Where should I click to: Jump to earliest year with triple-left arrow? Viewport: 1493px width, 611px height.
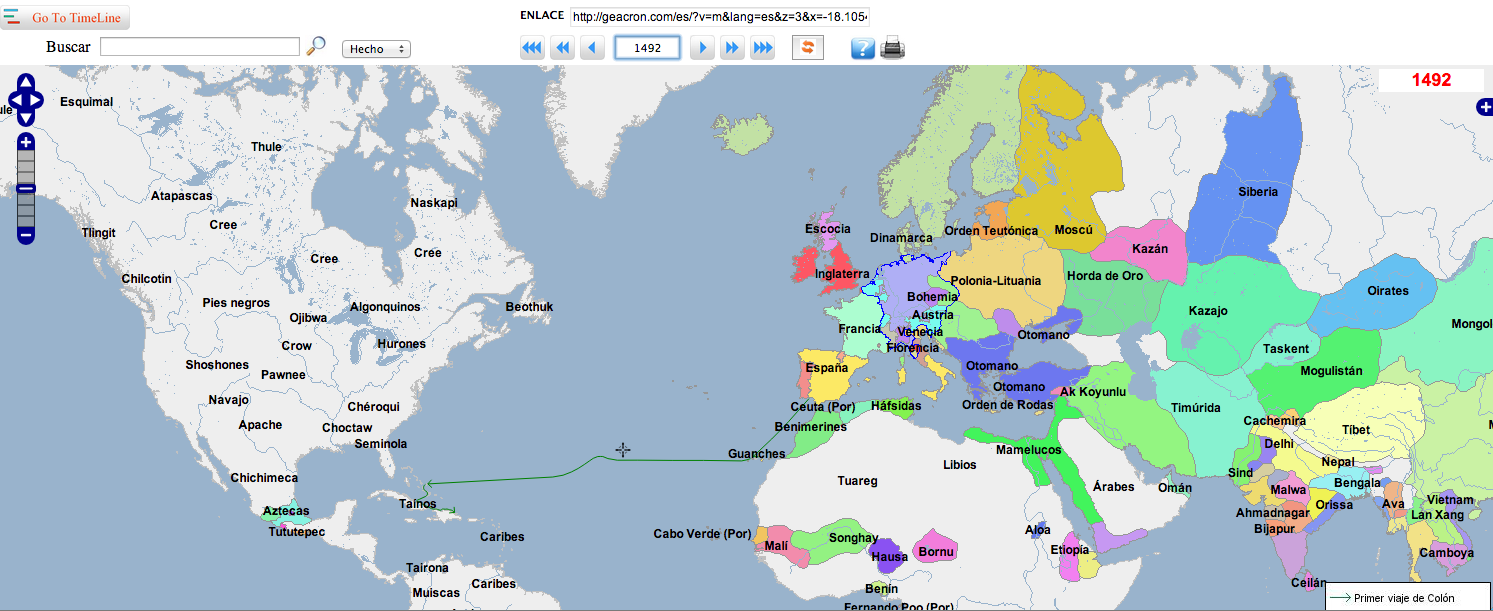pos(531,46)
